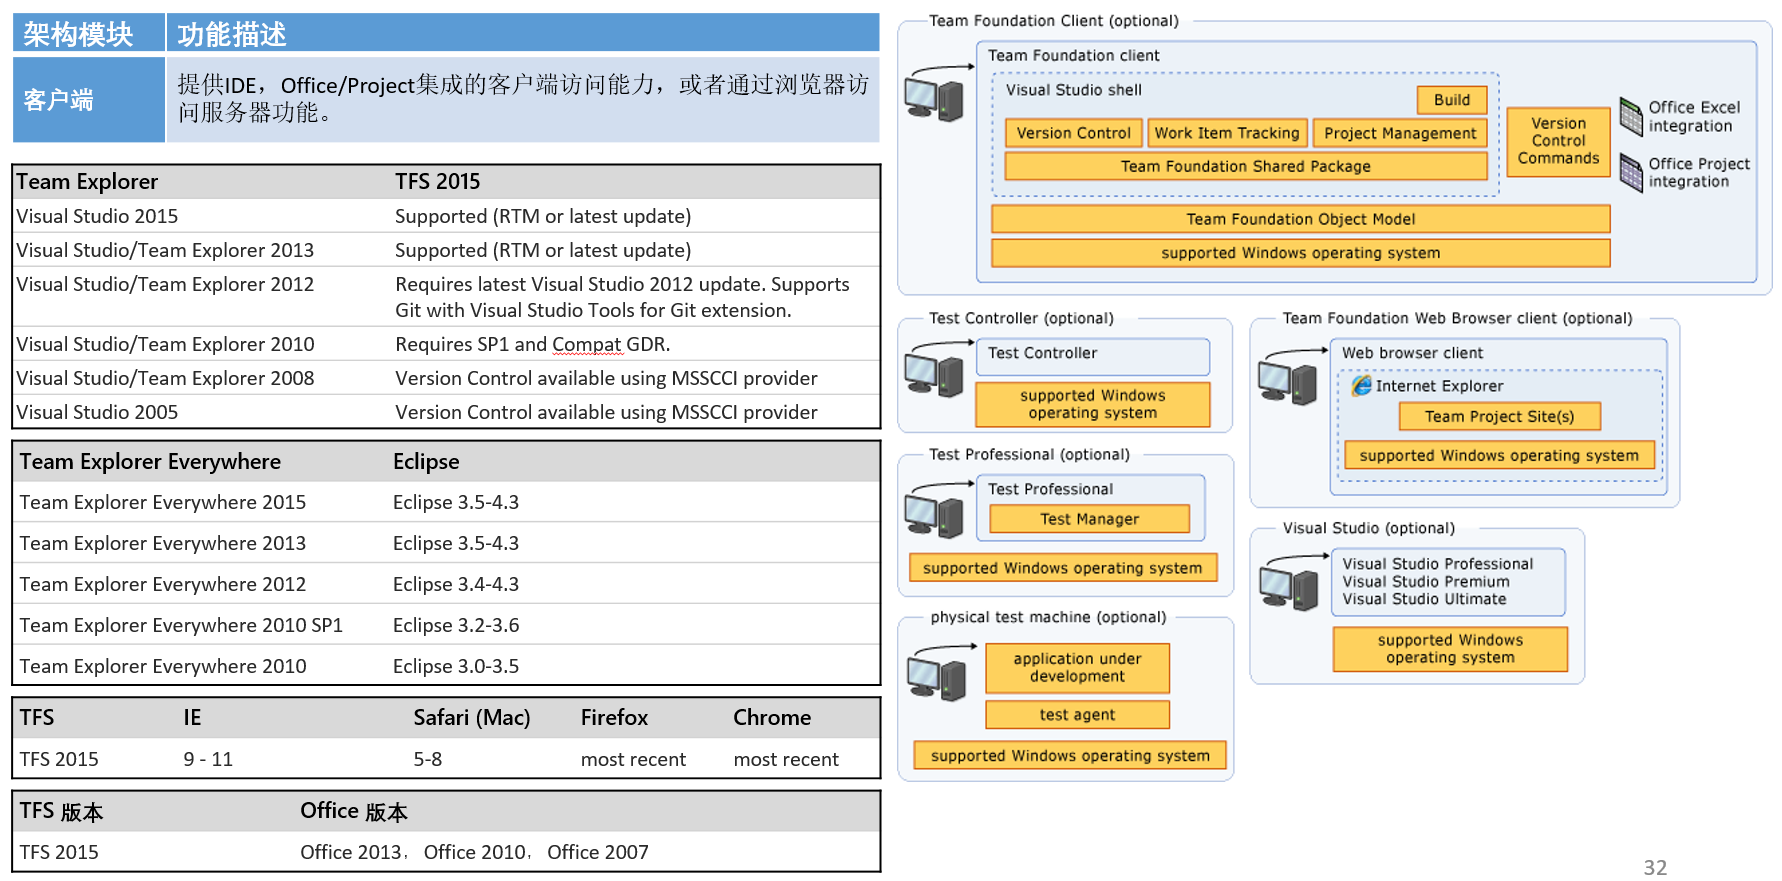Screen dimensions: 1782x881
Task: Click the Eclipse 3.0-3.5 cell
Action: [x=456, y=666]
